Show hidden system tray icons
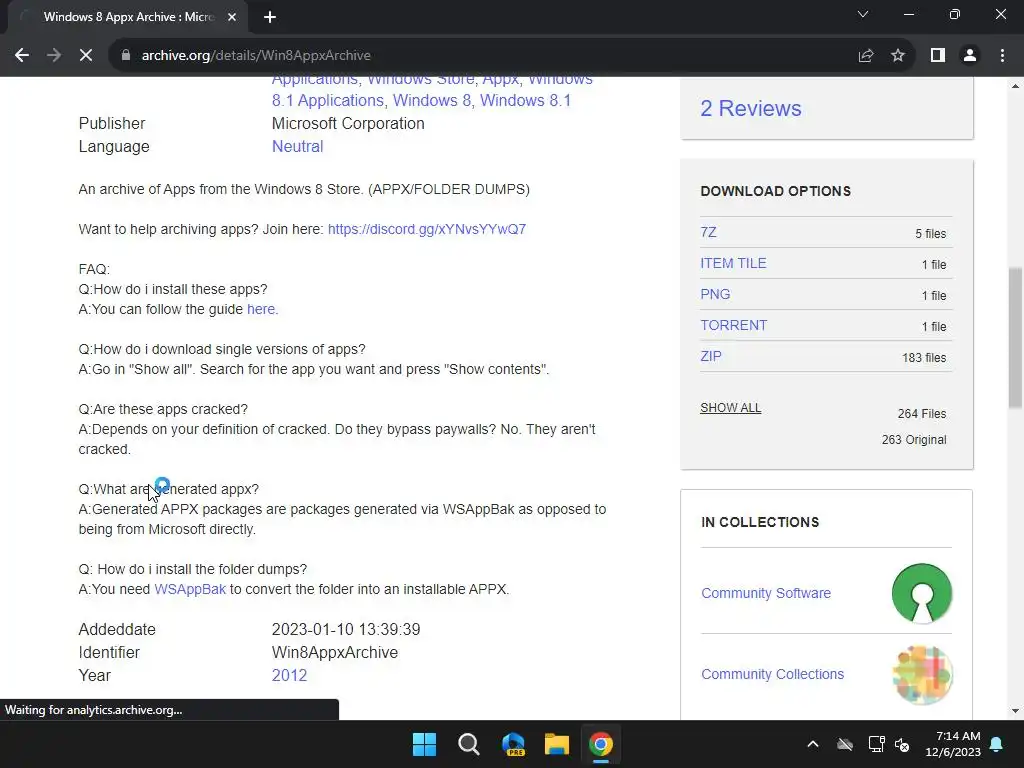 click(x=813, y=744)
